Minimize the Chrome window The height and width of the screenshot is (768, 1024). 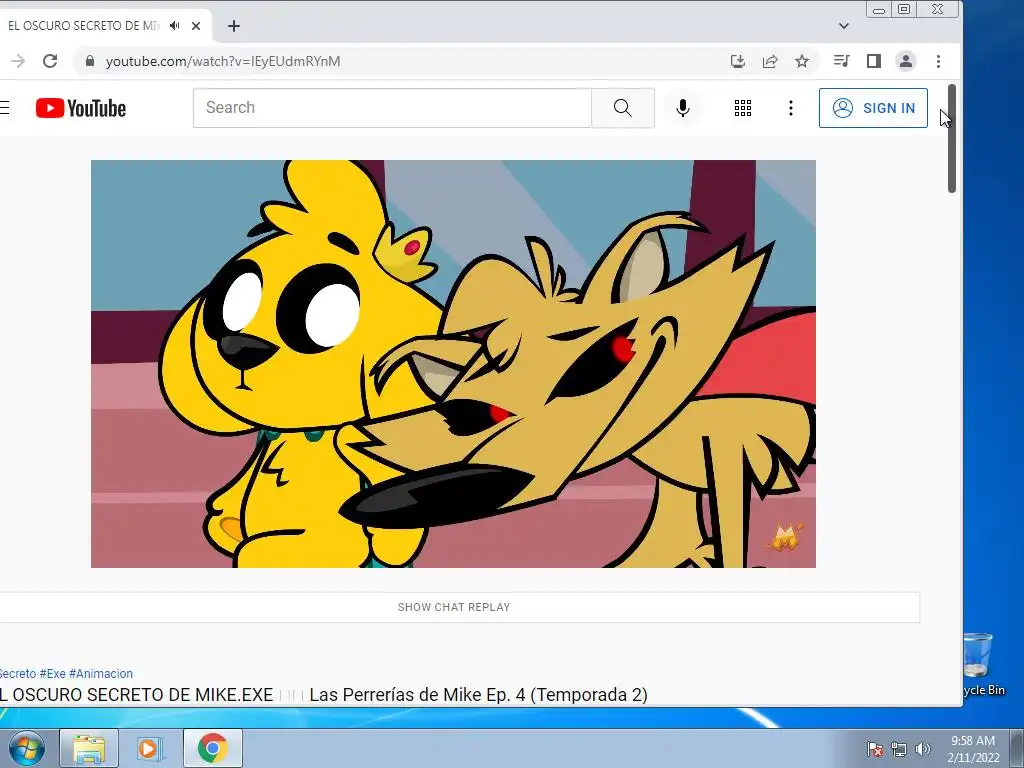[x=879, y=9]
